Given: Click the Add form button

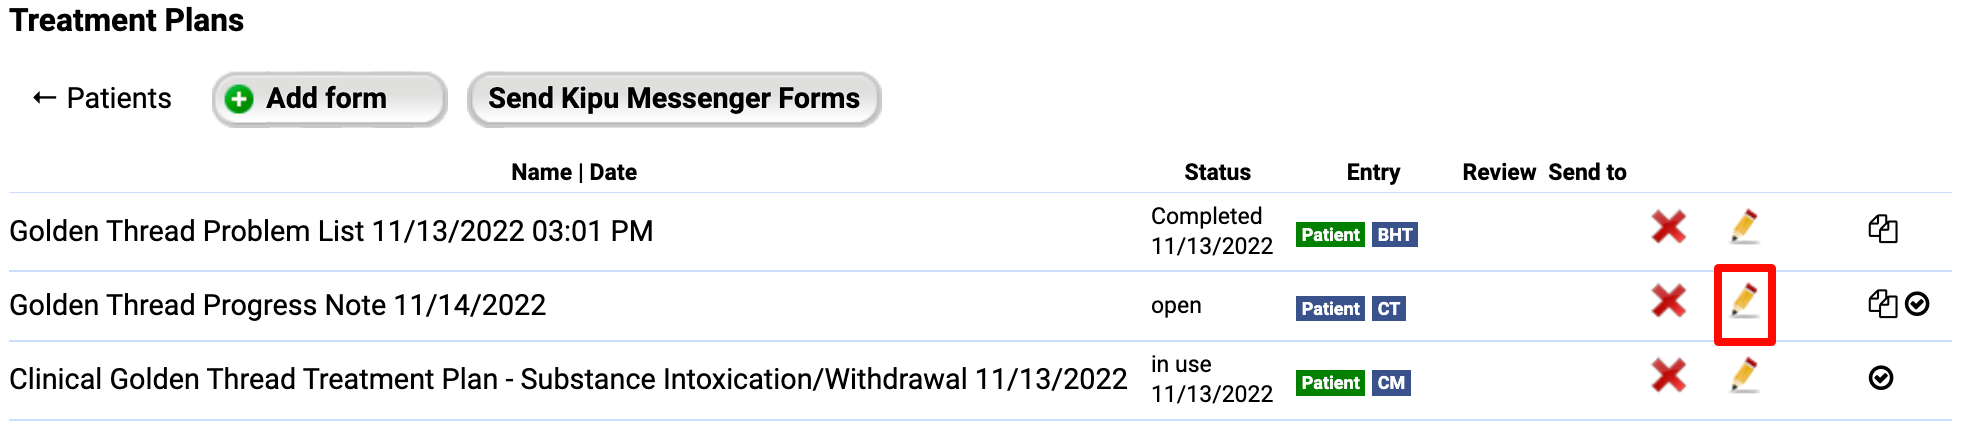Looking at the screenshot, I should coord(328,99).
